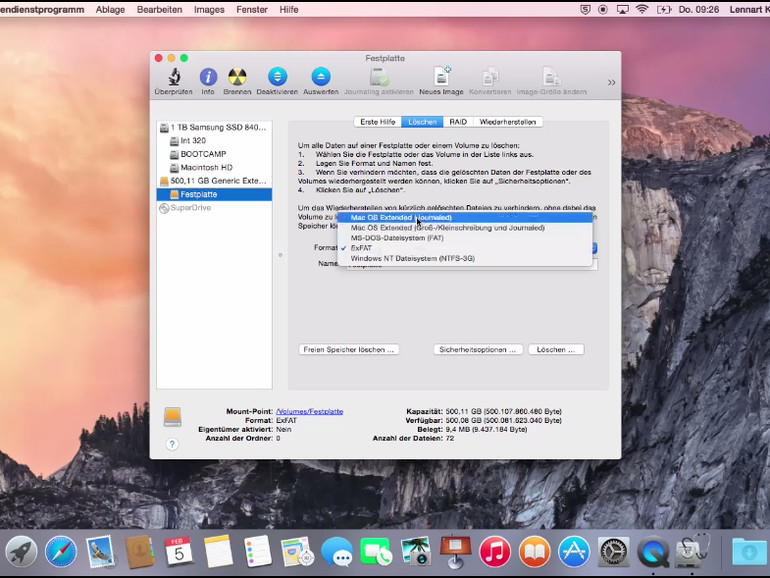
Task: Click the Freien Speicher löschen button
Action: click(x=349, y=350)
